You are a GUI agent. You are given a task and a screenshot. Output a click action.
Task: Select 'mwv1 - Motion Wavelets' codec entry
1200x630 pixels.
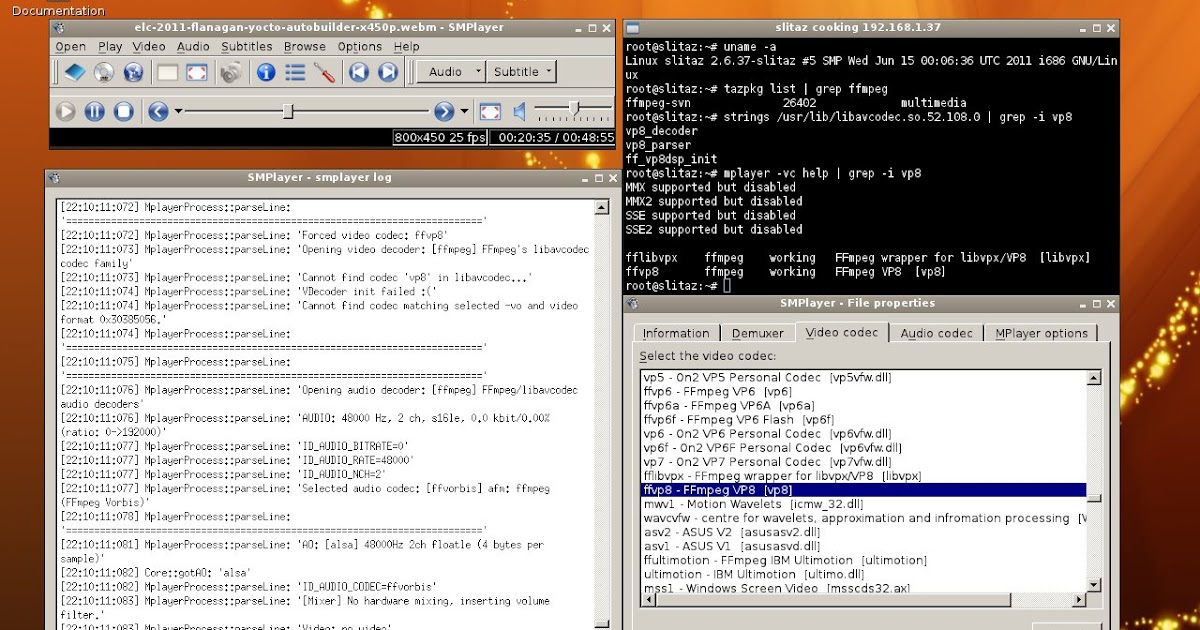click(863, 504)
